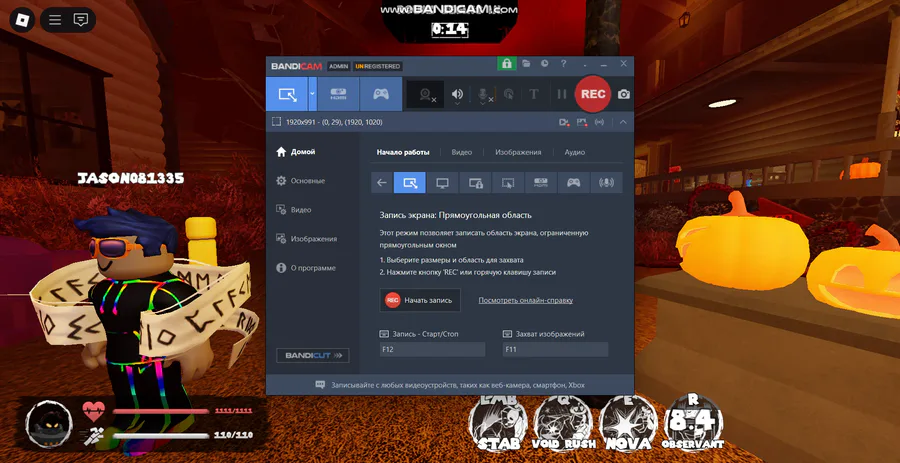The width and height of the screenshot is (900, 463).
Task: Click the recording area size text 1920x991
Action: pos(334,122)
